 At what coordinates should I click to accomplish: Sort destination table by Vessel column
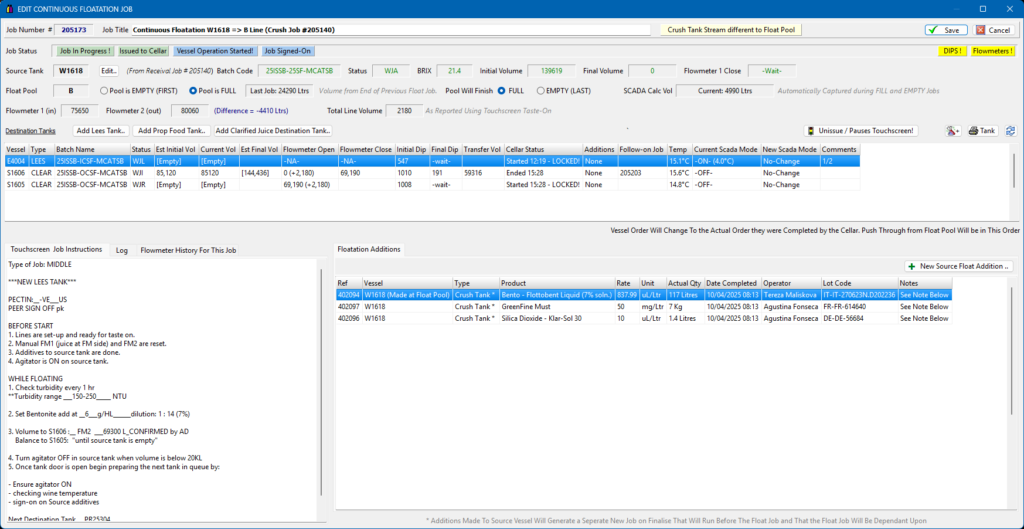click(x=17, y=149)
